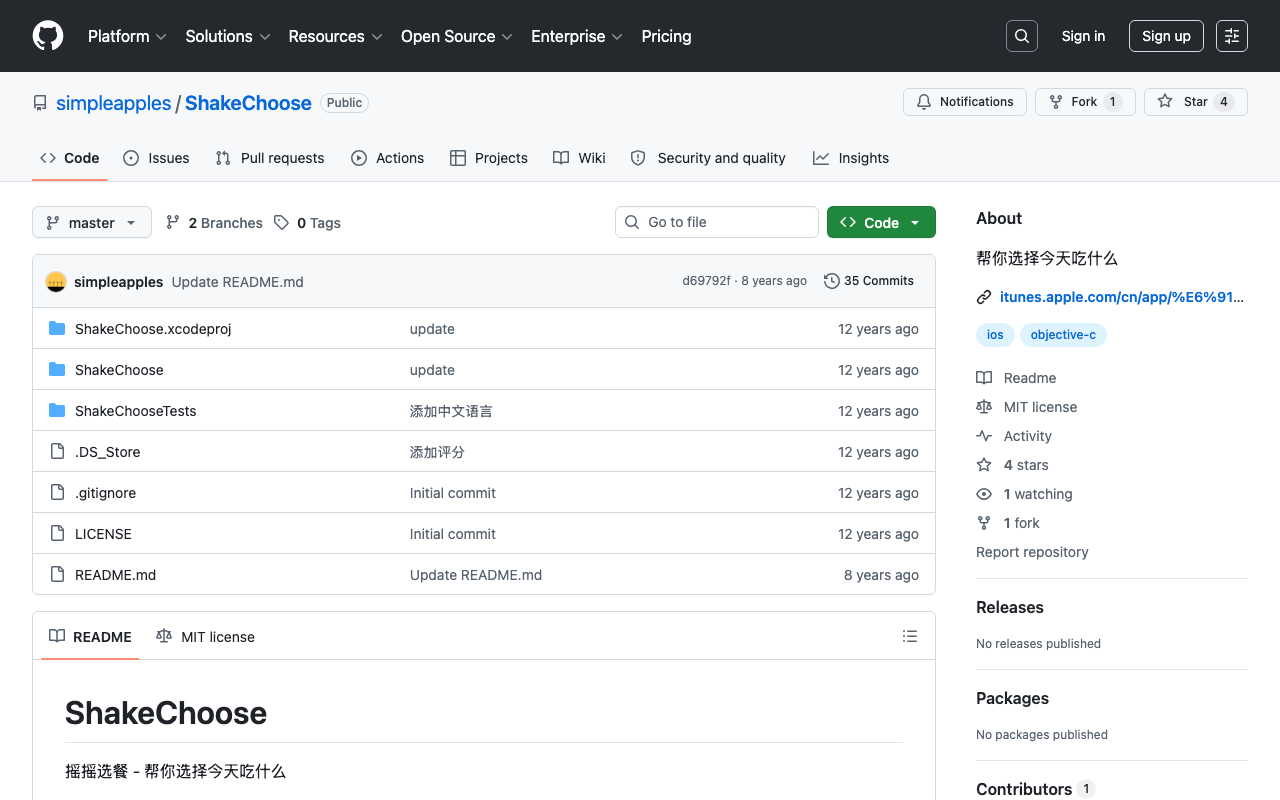The height and width of the screenshot is (800, 1280).
Task: Open the Insights tab
Action: point(851,158)
